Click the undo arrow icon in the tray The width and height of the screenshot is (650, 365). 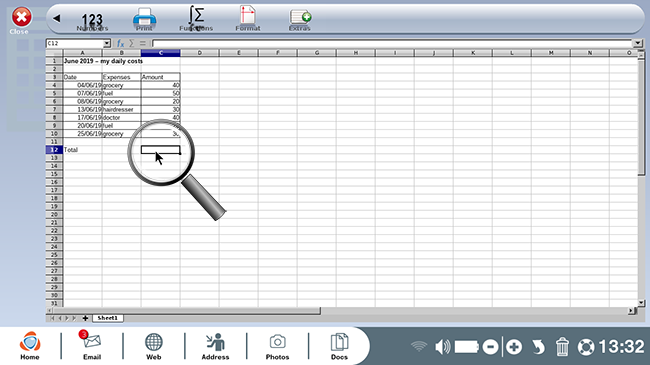538,347
